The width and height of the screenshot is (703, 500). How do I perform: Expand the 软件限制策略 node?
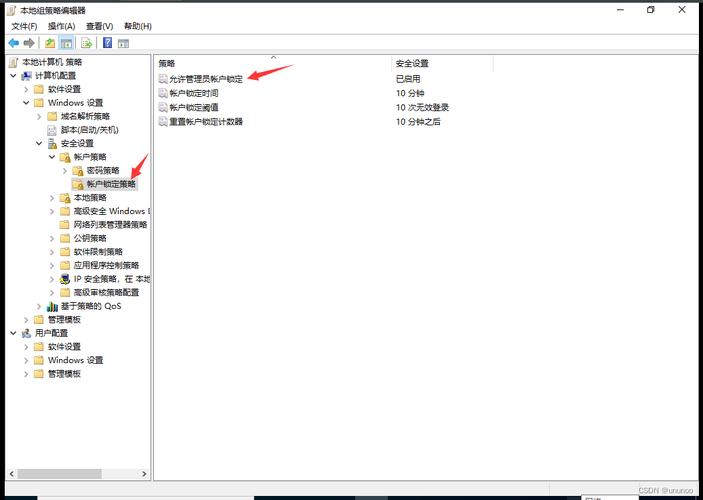52,252
